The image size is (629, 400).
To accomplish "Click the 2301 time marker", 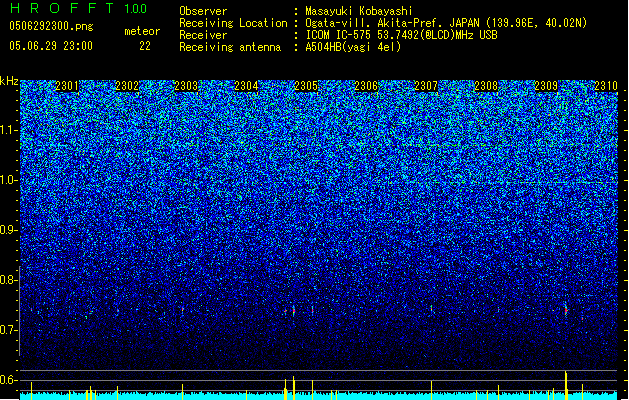I will [x=67, y=86].
